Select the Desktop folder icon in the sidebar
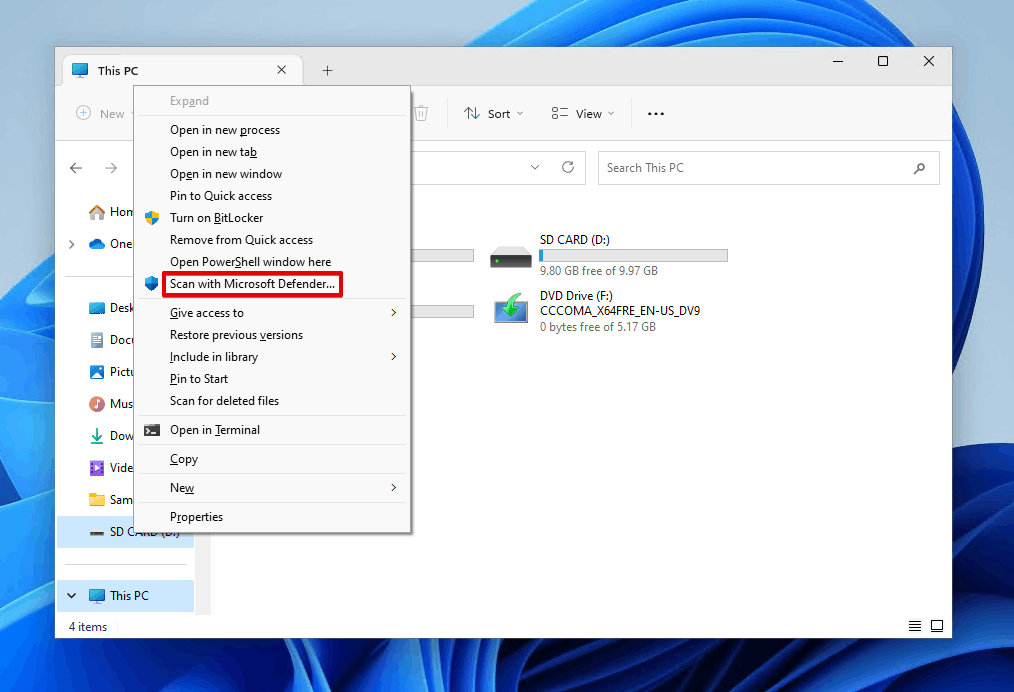1014x692 pixels. point(97,308)
